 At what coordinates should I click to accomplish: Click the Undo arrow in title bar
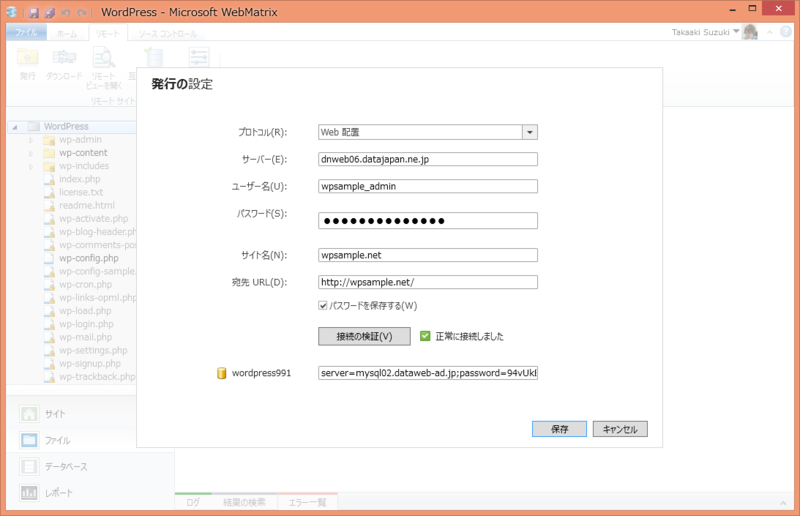[66, 13]
